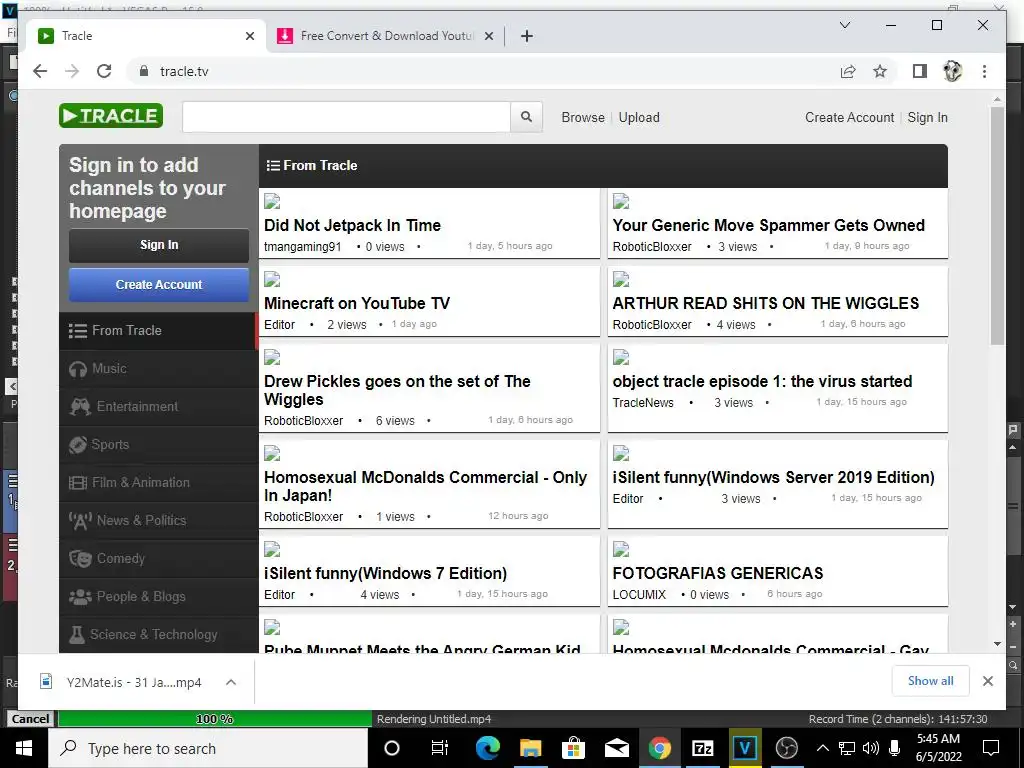
Task: Click Vegas render progress bar at 100%
Action: pyautogui.click(x=215, y=718)
